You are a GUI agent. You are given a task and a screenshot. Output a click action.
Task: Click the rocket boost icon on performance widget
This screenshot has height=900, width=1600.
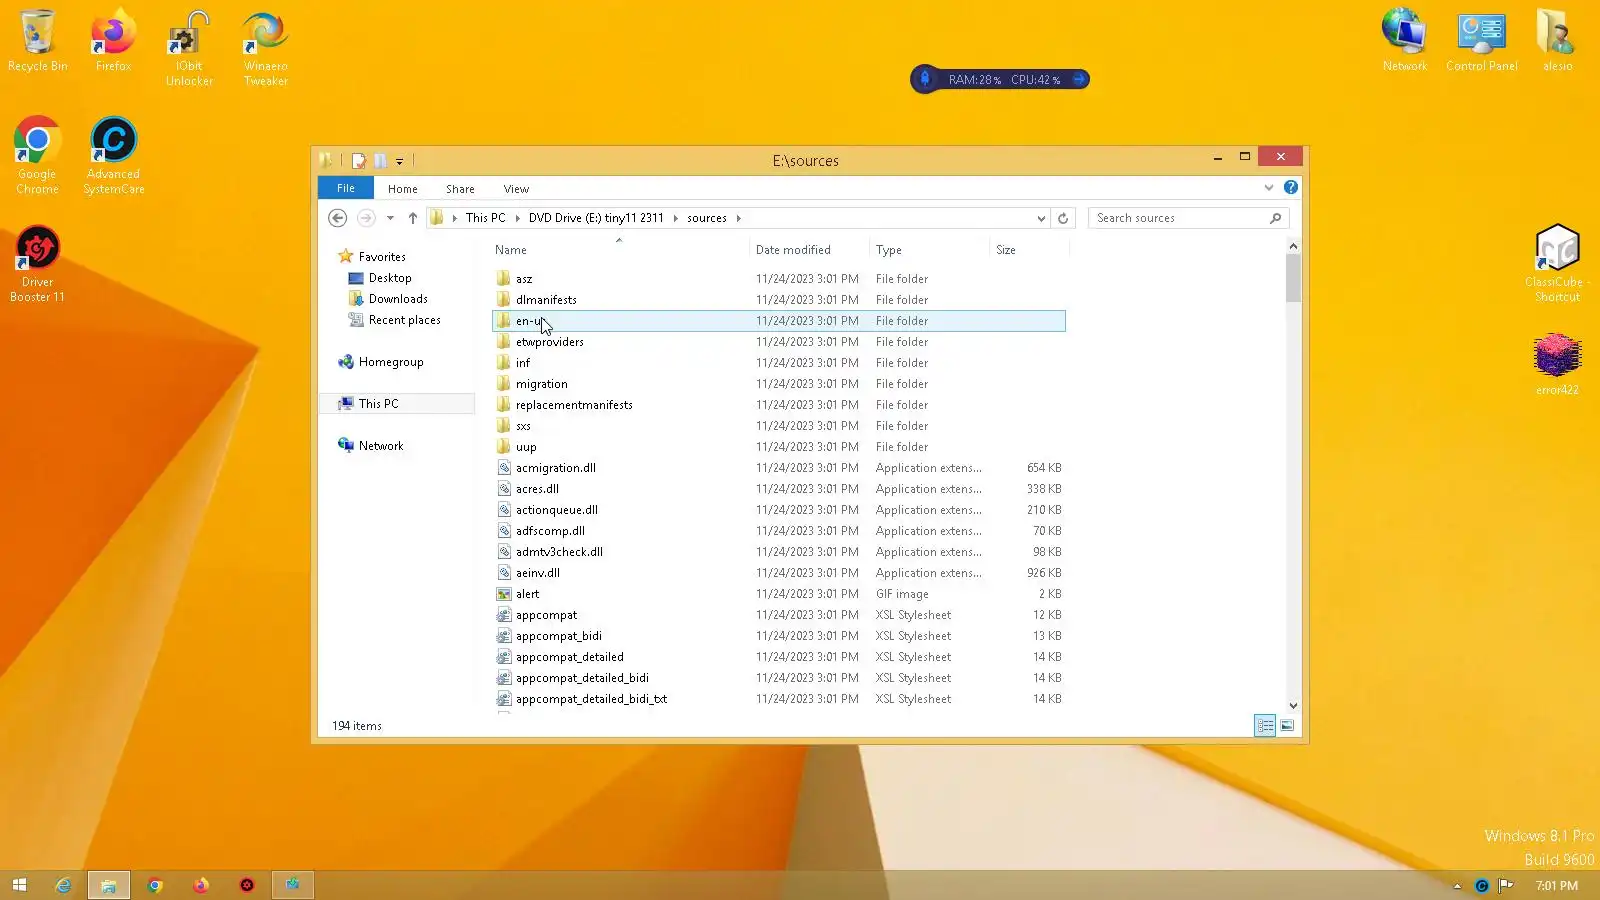click(925, 79)
